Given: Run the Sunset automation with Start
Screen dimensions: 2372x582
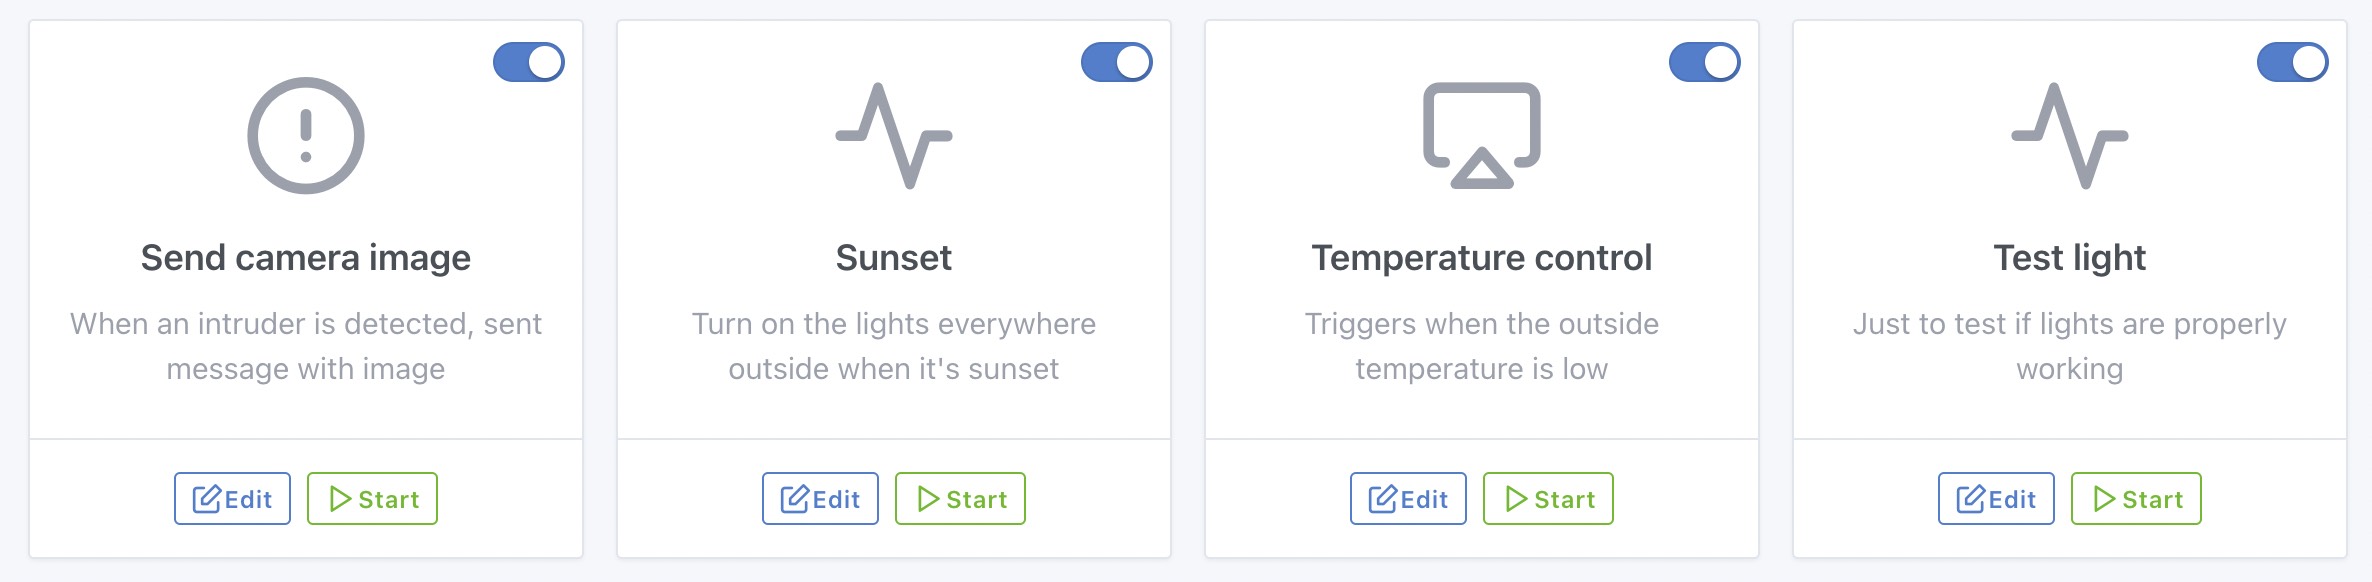Looking at the screenshot, I should coord(960,499).
